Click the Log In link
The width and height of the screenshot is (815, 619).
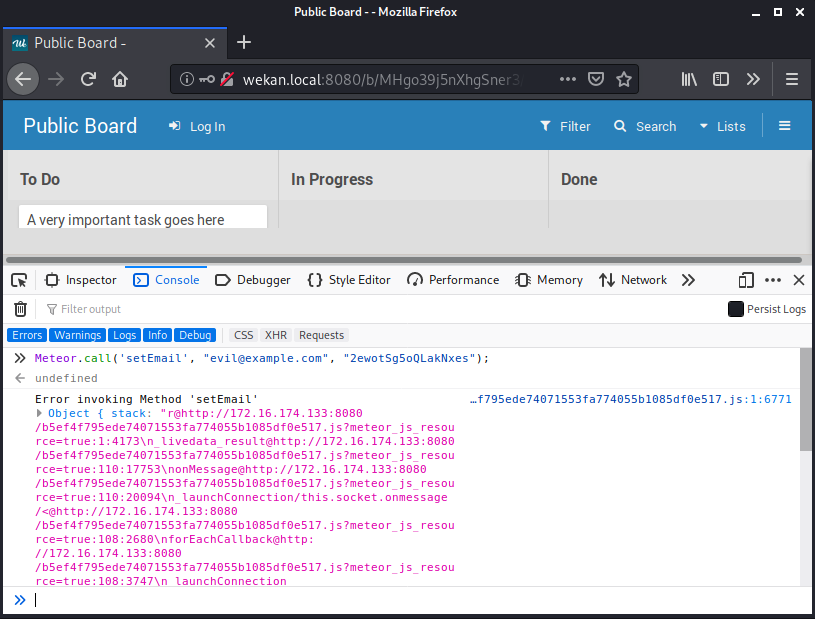197,126
